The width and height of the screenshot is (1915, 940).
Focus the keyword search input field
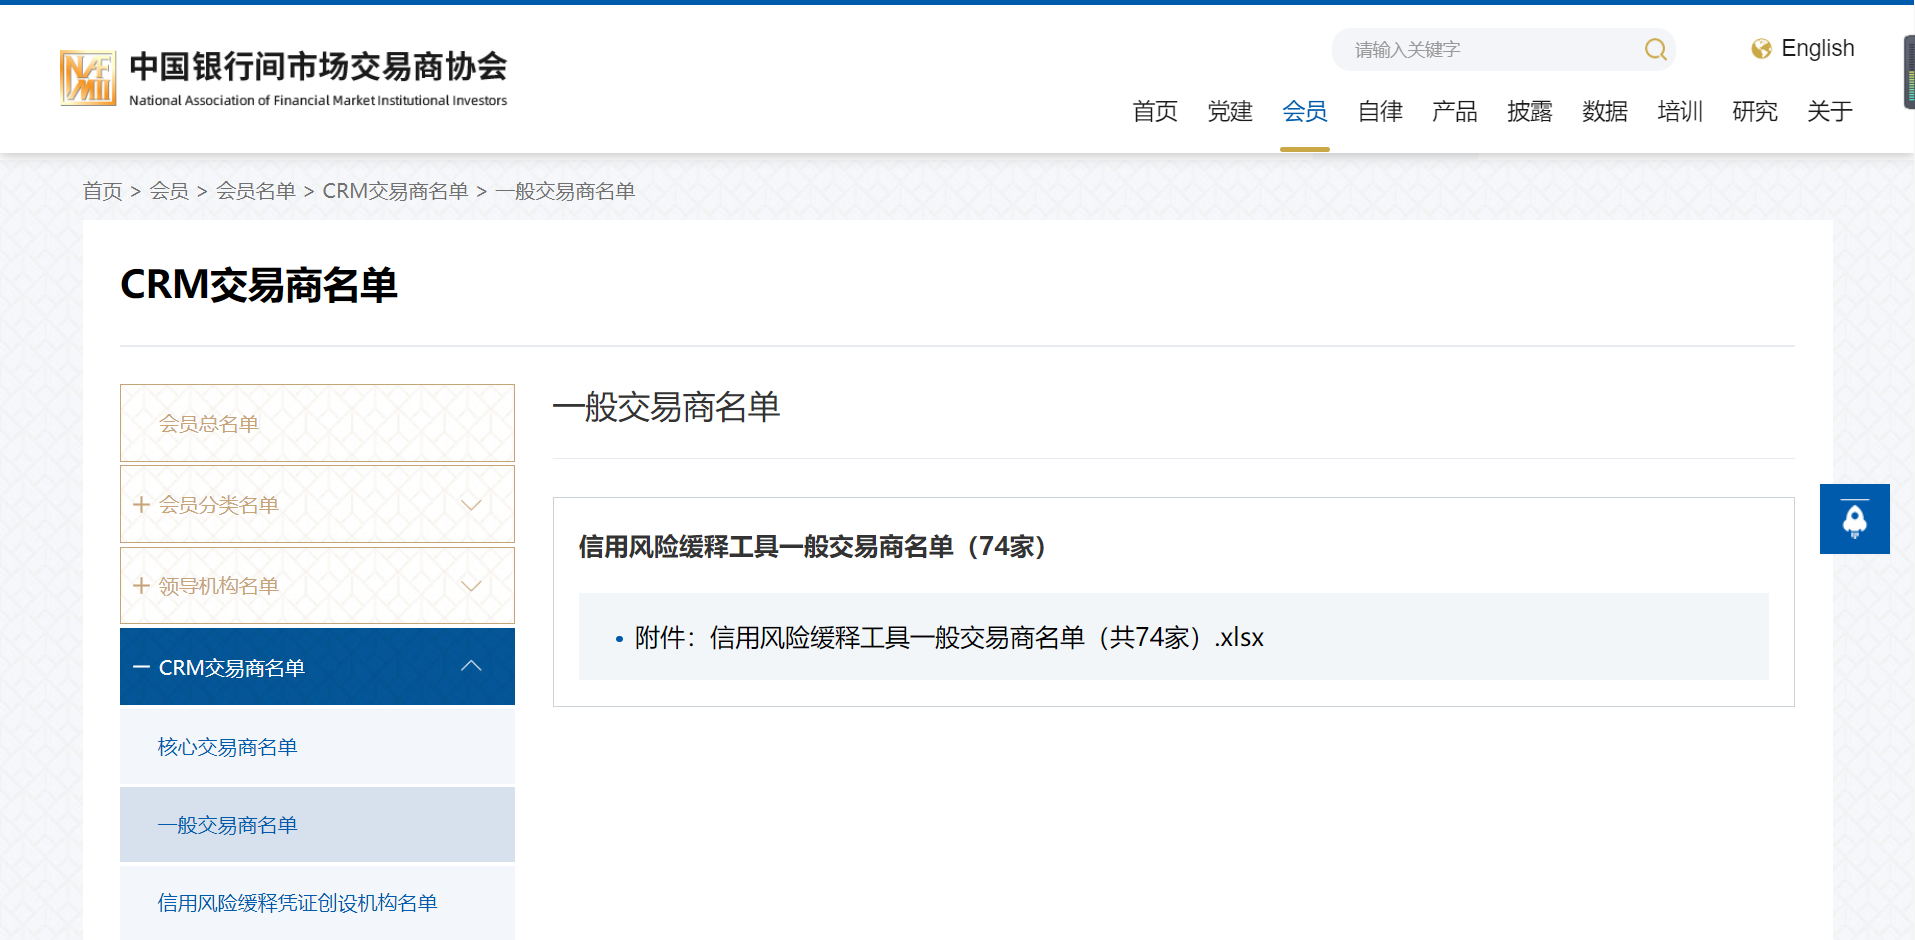(x=1490, y=50)
